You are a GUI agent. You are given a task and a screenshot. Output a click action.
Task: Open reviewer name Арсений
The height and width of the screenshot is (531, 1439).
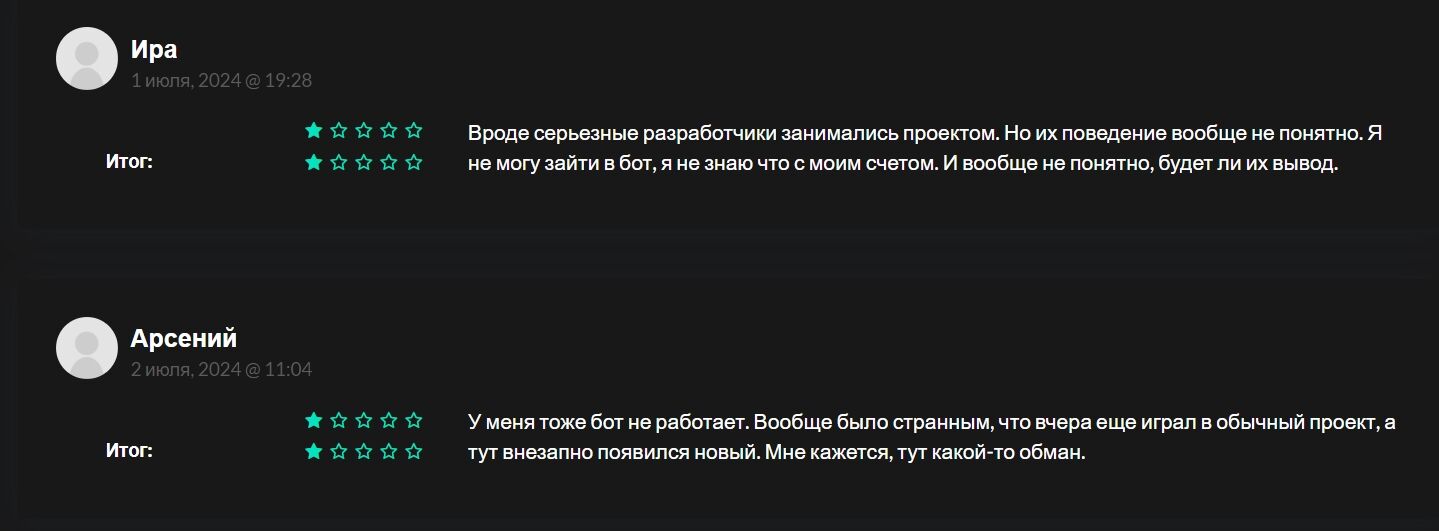[x=184, y=338]
